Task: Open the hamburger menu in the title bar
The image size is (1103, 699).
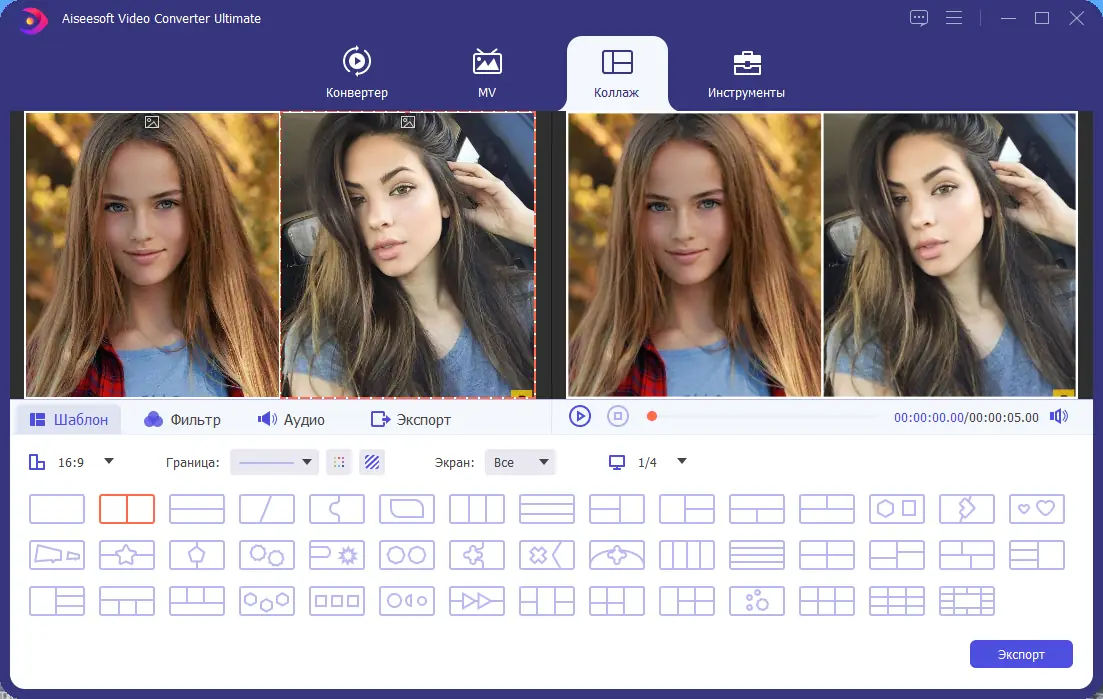Action: click(954, 18)
